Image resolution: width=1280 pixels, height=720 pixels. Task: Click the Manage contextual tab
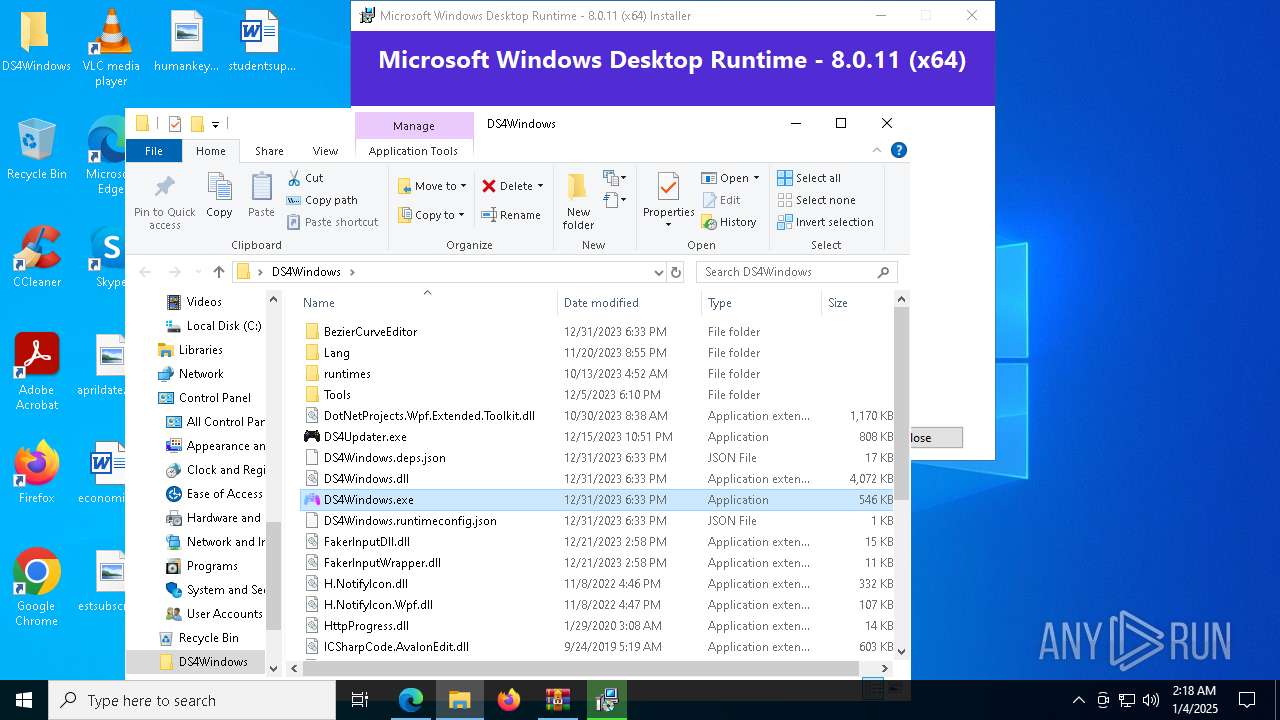(x=414, y=126)
